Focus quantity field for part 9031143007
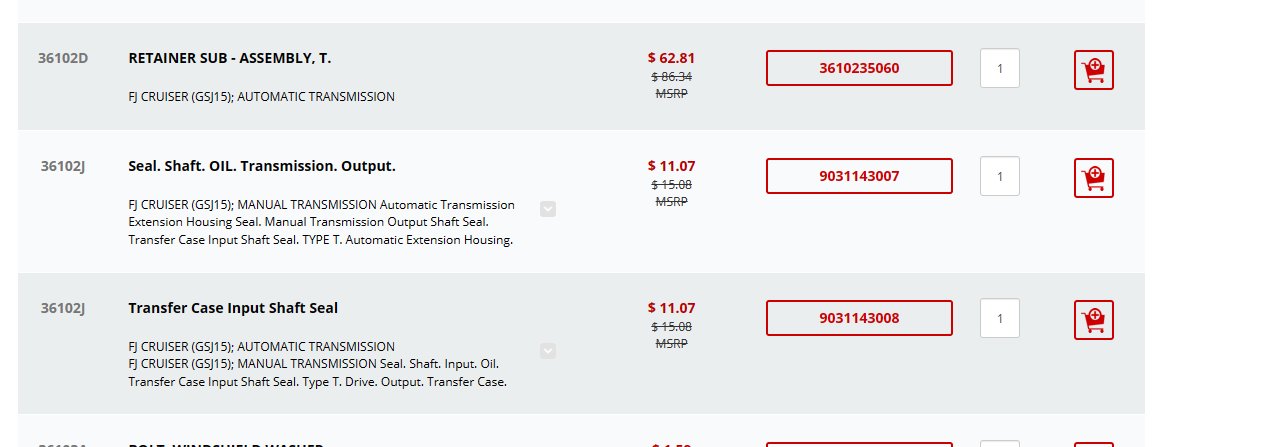Viewport: 1264px width, 447px height. coord(1000,176)
